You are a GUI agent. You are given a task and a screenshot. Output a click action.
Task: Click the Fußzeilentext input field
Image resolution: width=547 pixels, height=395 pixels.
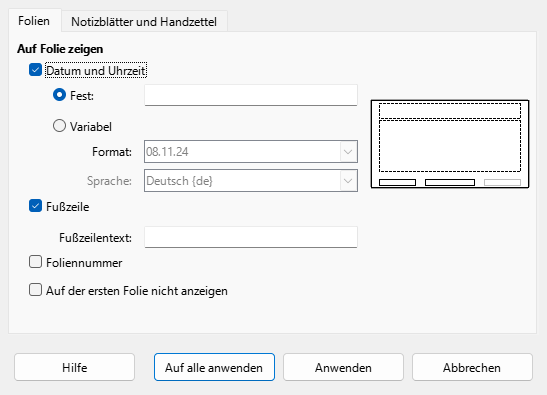coord(251,237)
